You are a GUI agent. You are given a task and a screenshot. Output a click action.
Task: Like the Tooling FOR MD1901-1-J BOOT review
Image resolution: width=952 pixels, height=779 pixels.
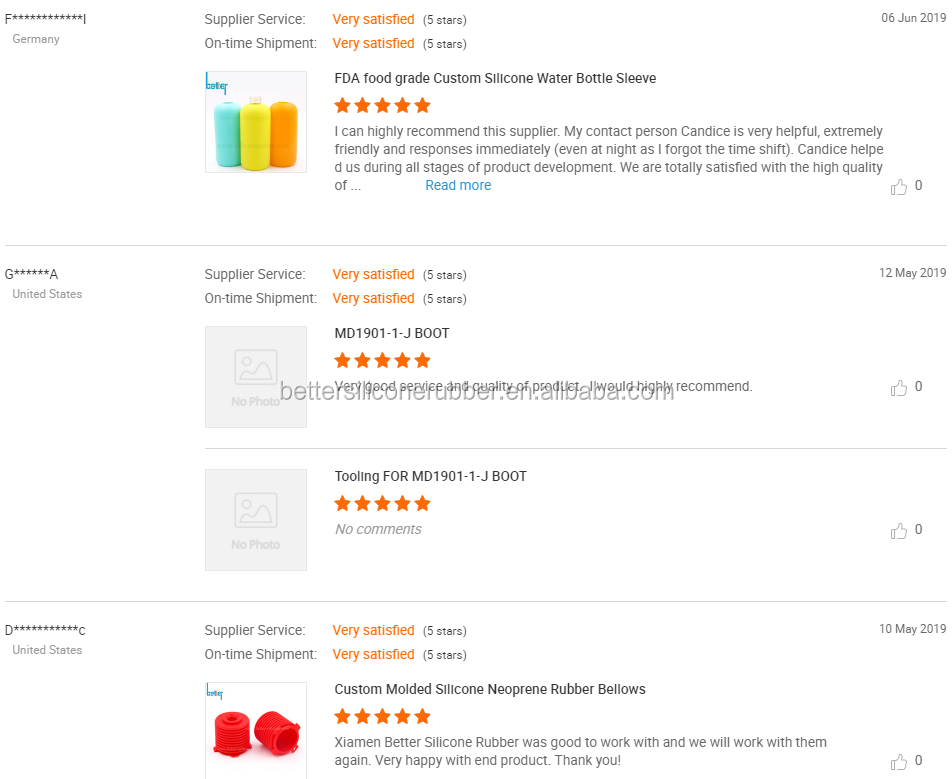[899, 531]
